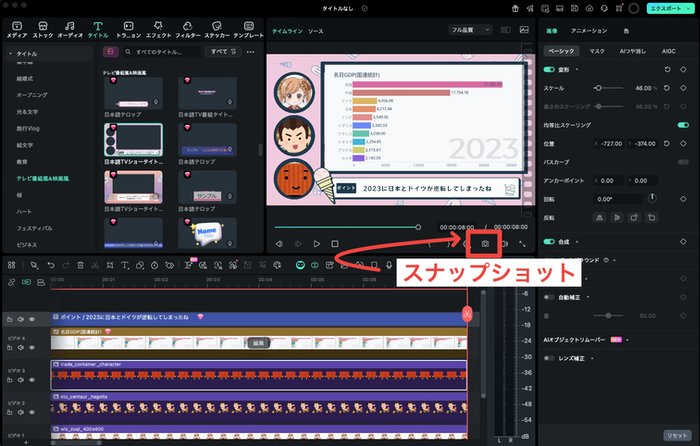Image resolution: width=700 pixels, height=446 pixels.
Task: Click the Export (エクスポート) button
Action: [666, 8]
